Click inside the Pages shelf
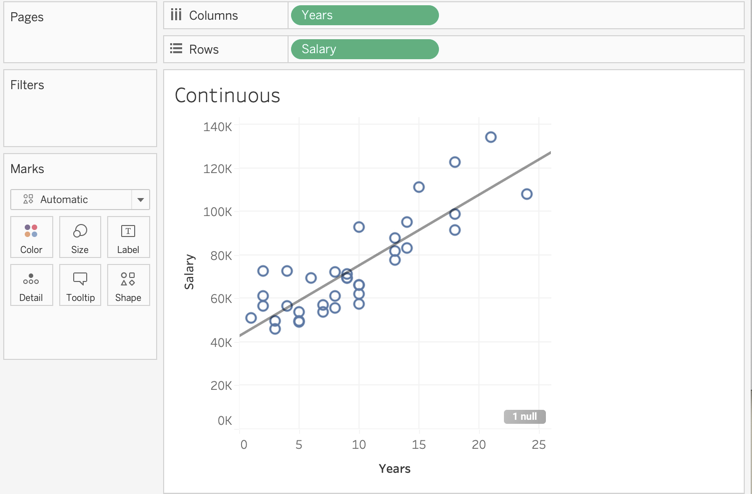This screenshot has width=752, height=494. click(x=80, y=40)
